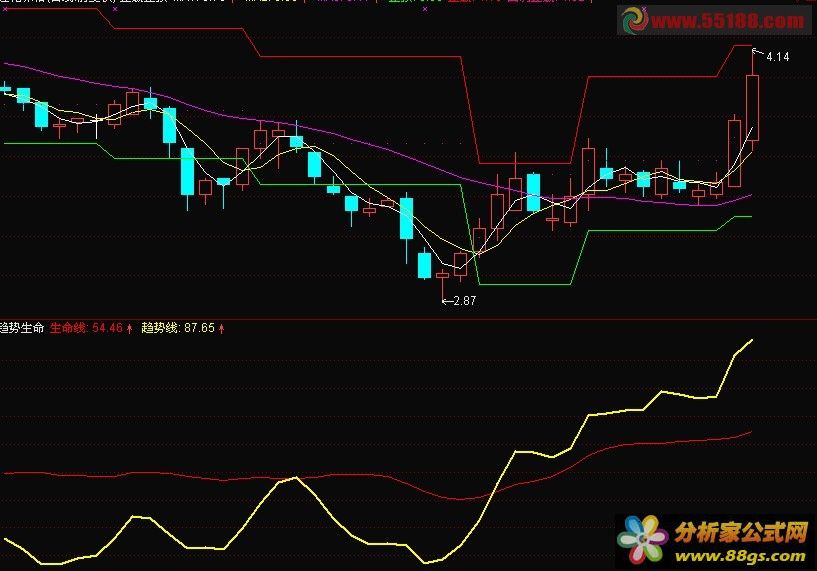Click the last candlestick reaching 4.14
This screenshot has height=571, width=817.
[752, 107]
